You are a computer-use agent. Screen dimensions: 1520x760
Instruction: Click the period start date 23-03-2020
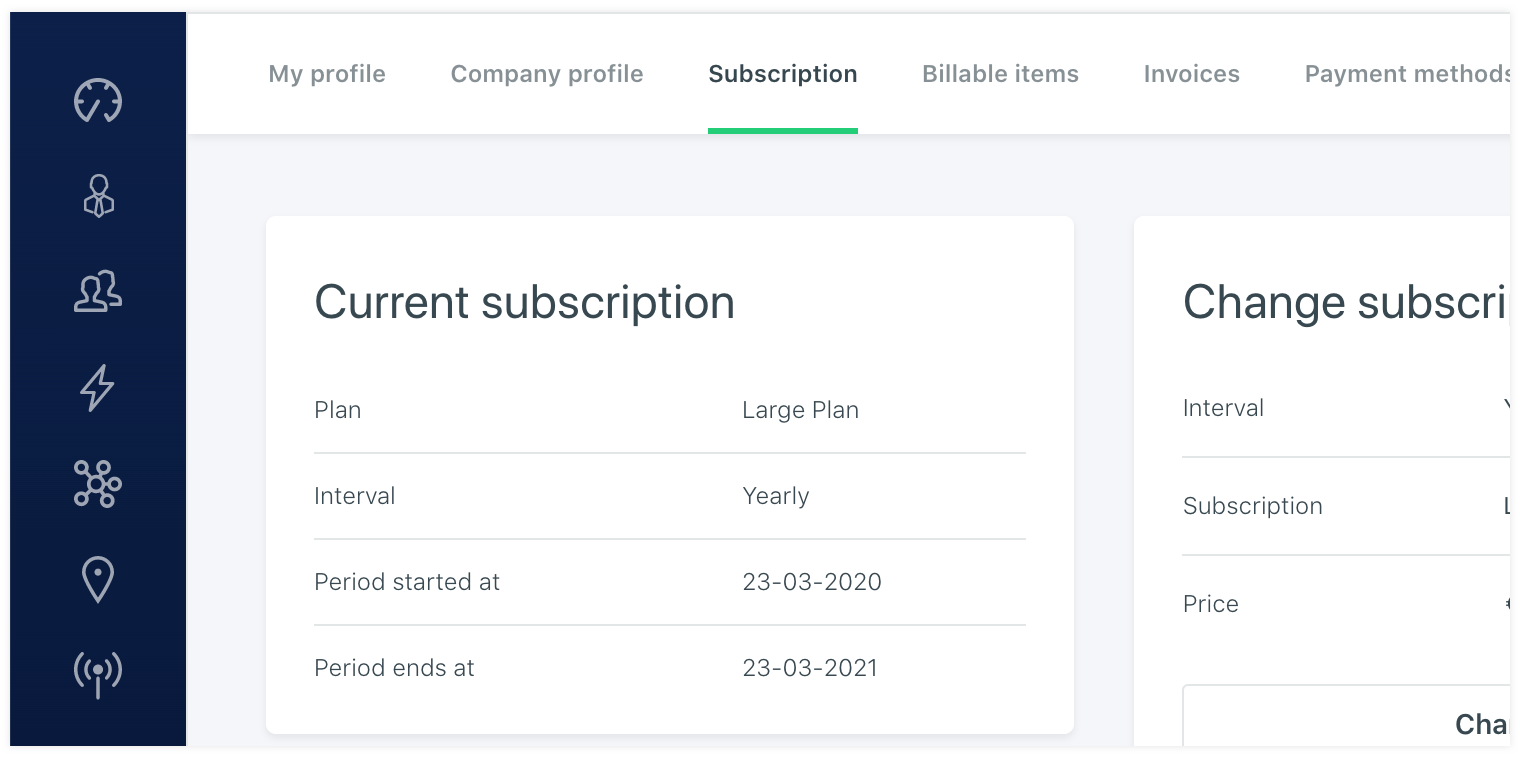(x=811, y=582)
